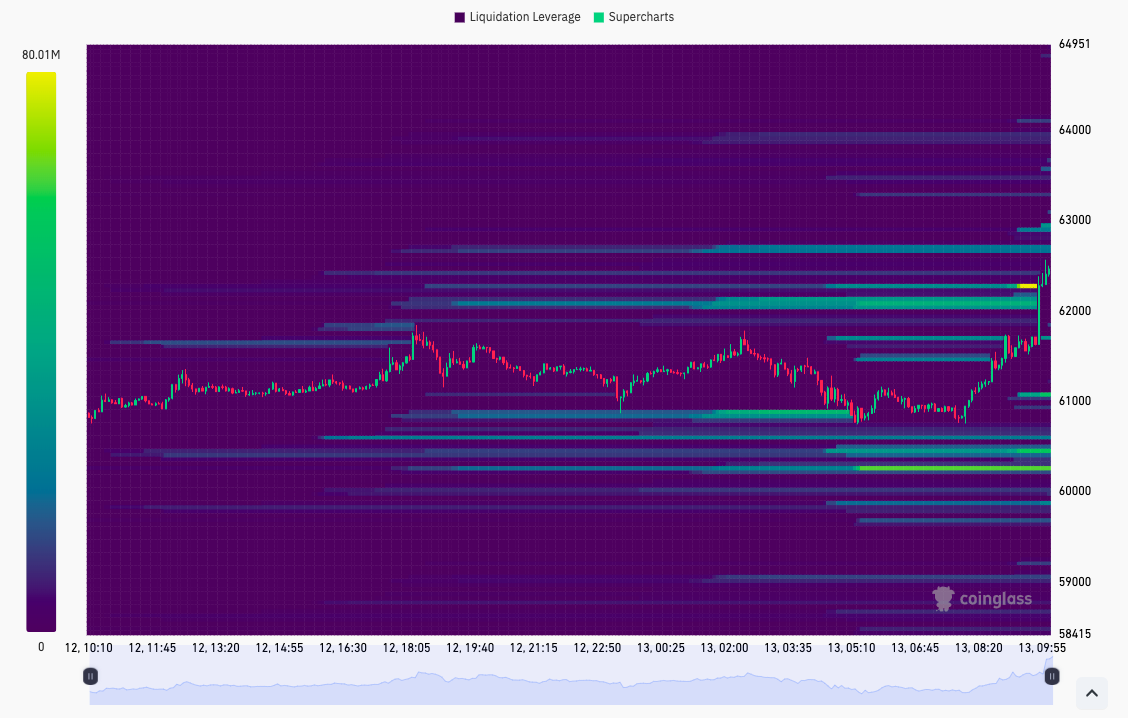The image size is (1128, 718).
Task: Toggle the Liquidation Leverage legend series
Action: [x=517, y=17]
